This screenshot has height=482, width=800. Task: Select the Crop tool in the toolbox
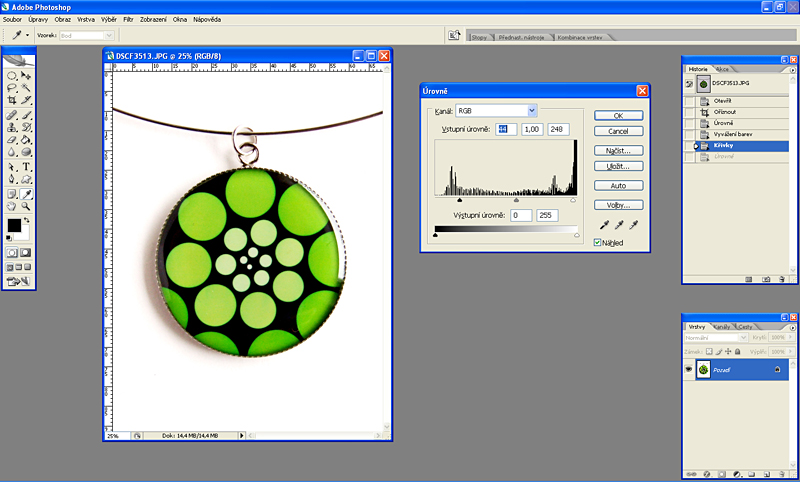coord(12,102)
